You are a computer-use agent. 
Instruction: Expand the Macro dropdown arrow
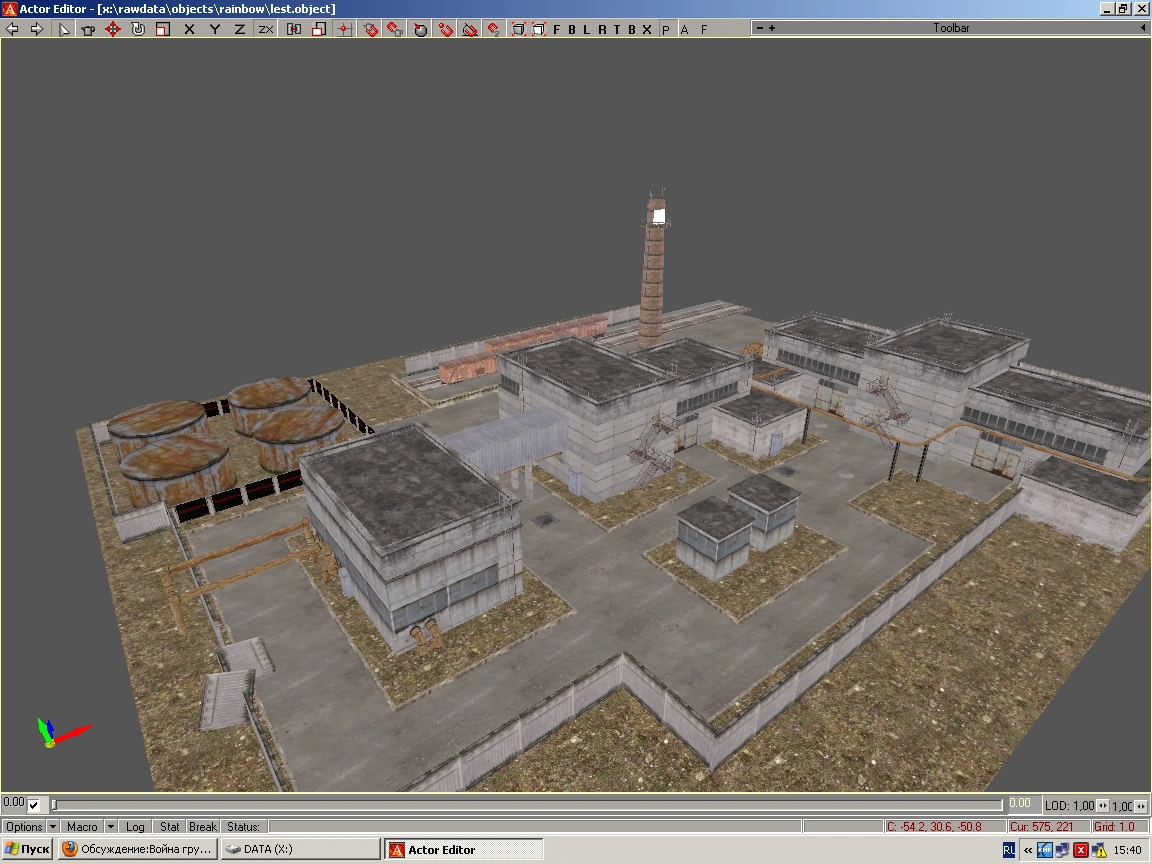coord(110,827)
